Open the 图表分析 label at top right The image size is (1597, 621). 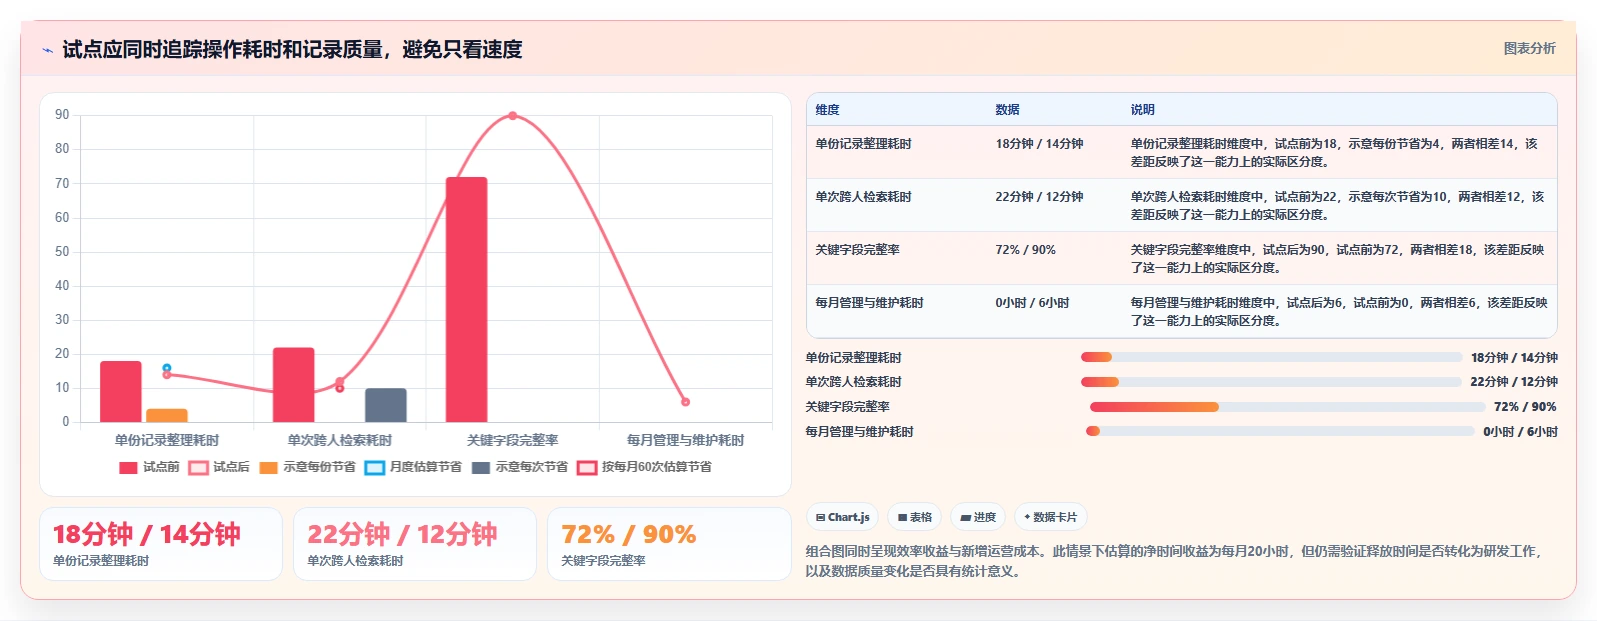point(1529,48)
